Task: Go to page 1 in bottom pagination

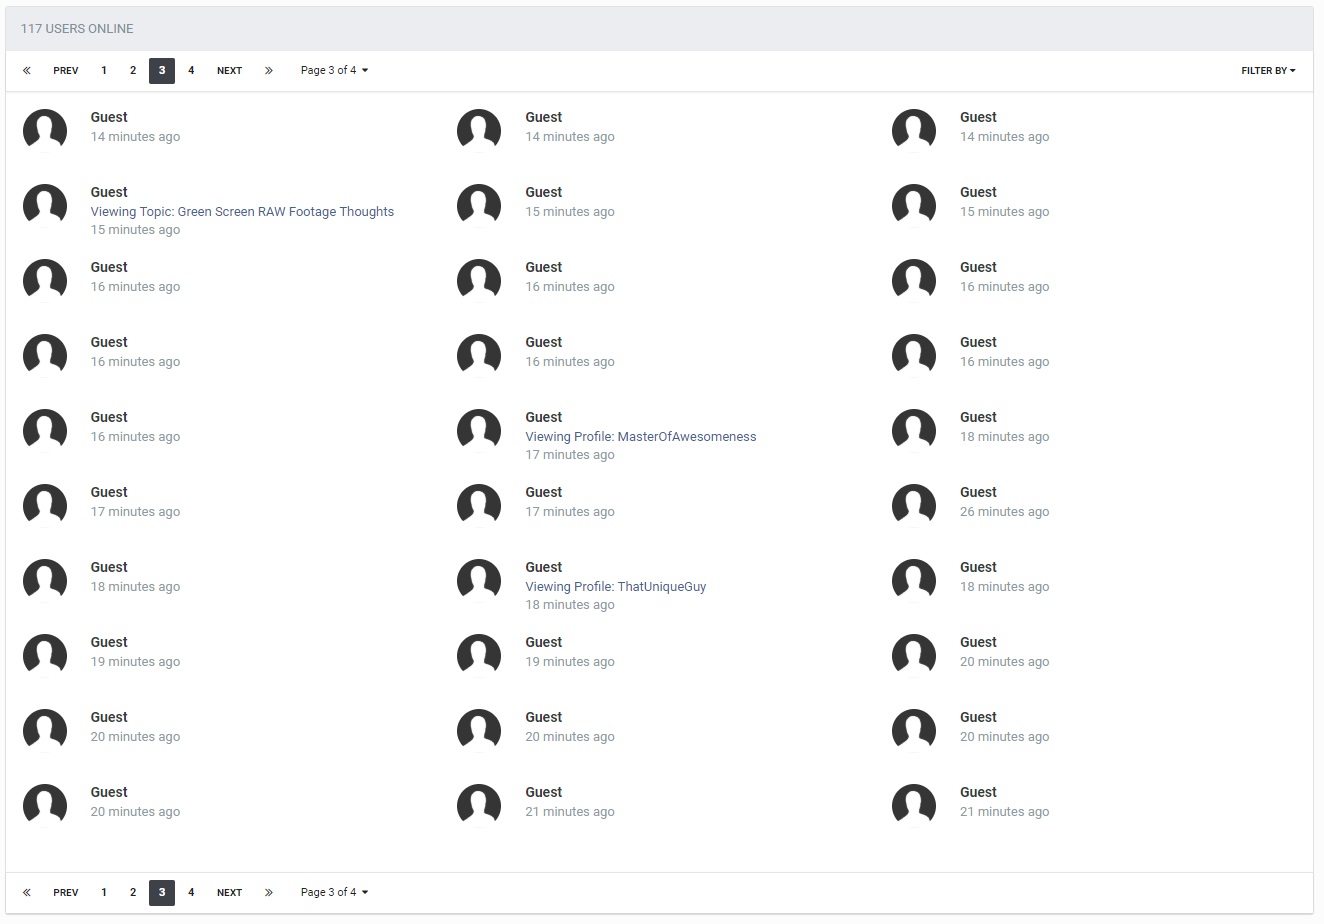Action: point(104,893)
